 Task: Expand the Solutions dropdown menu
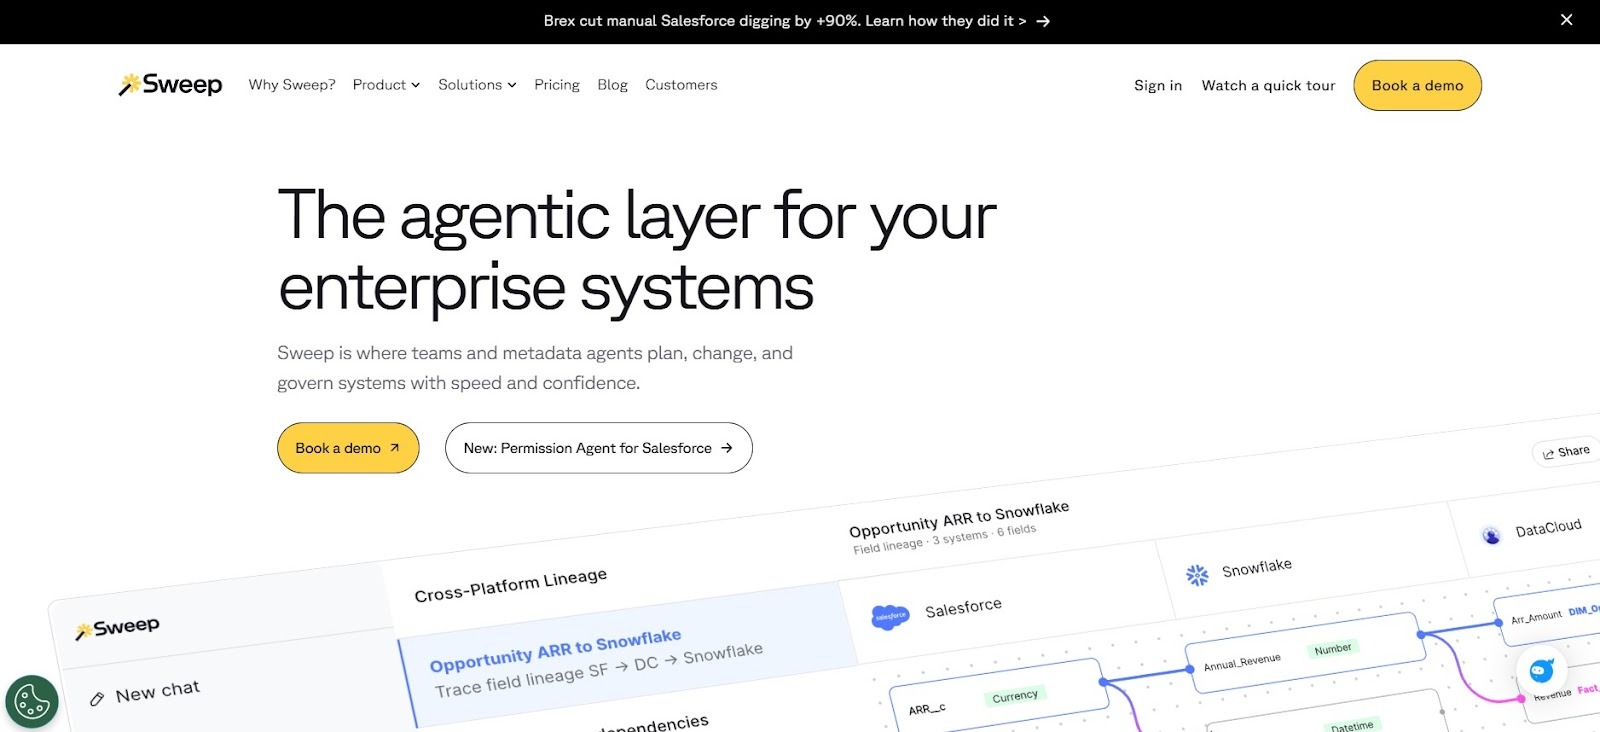coord(477,85)
